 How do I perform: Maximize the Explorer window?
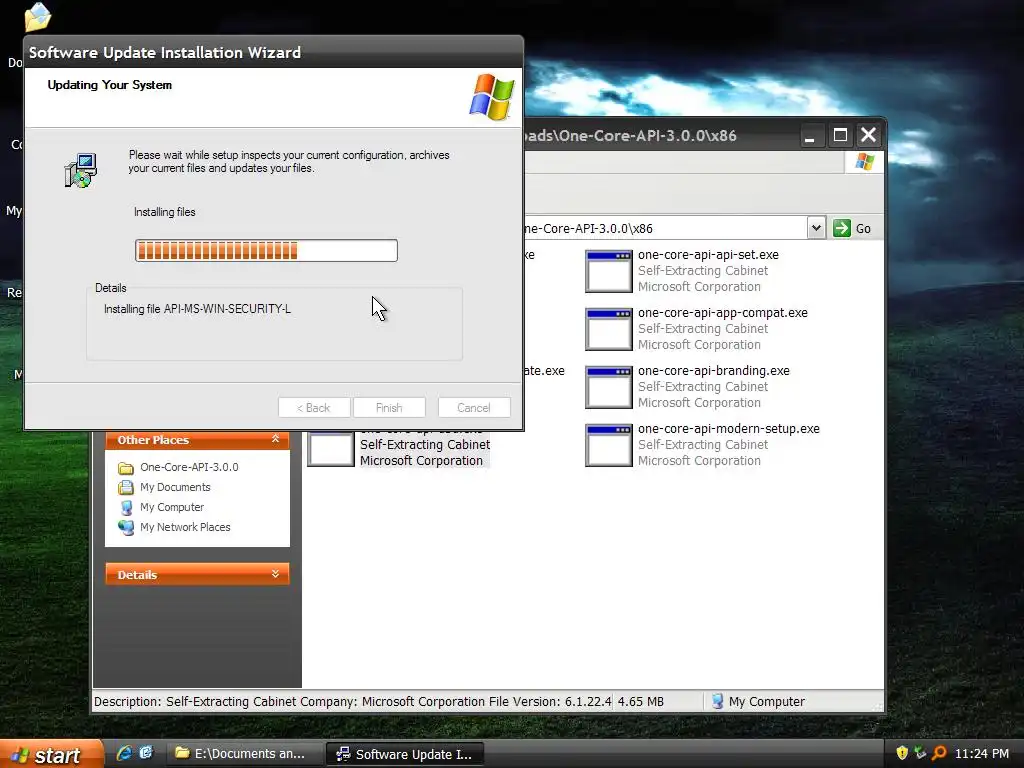click(x=840, y=136)
